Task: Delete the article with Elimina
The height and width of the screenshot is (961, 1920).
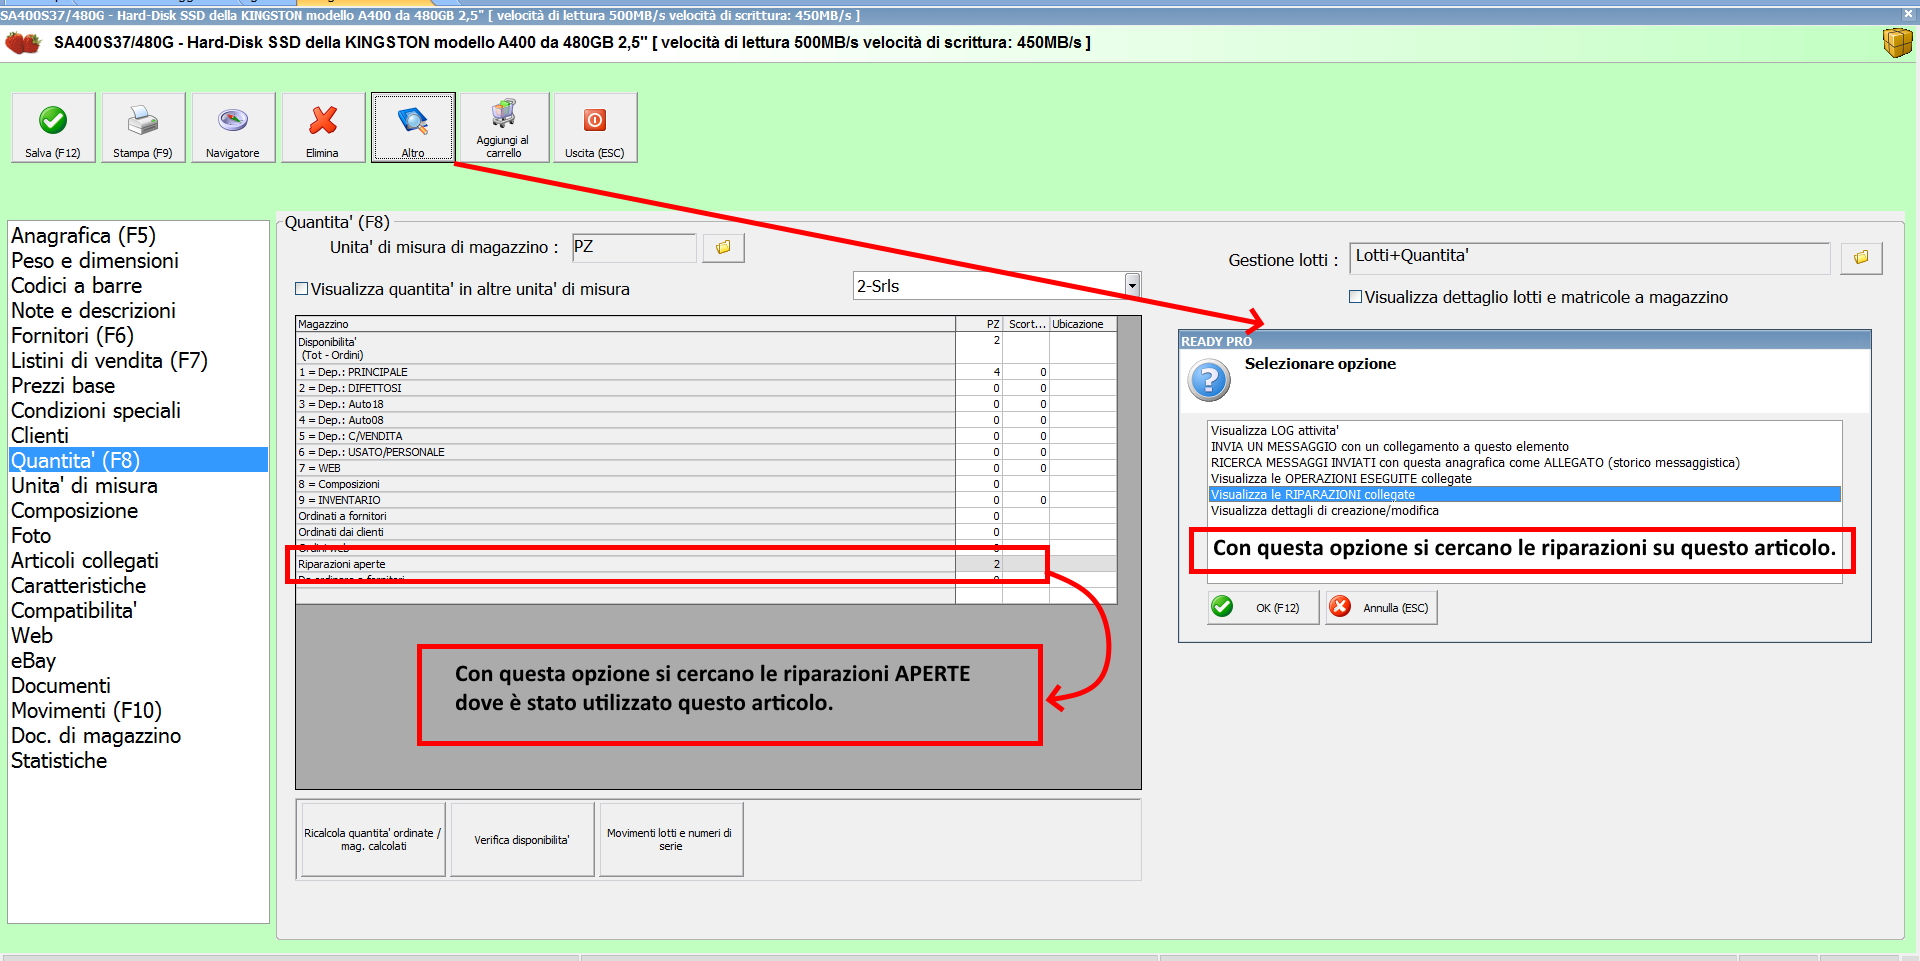Action: point(323,127)
